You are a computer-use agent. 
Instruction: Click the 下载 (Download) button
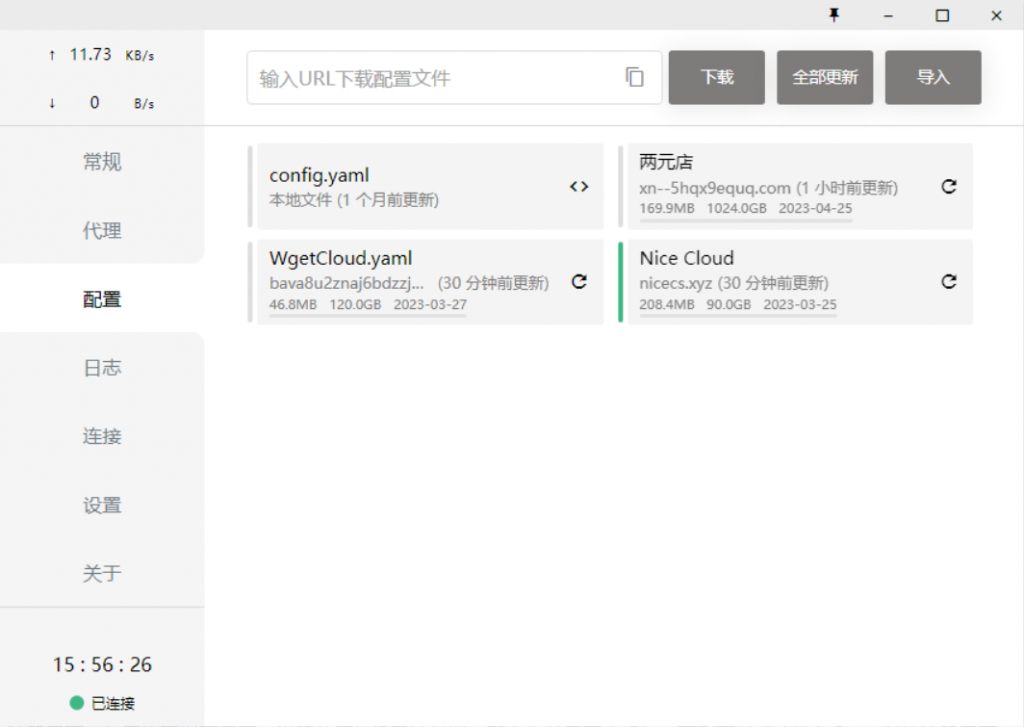click(x=716, y=77)
